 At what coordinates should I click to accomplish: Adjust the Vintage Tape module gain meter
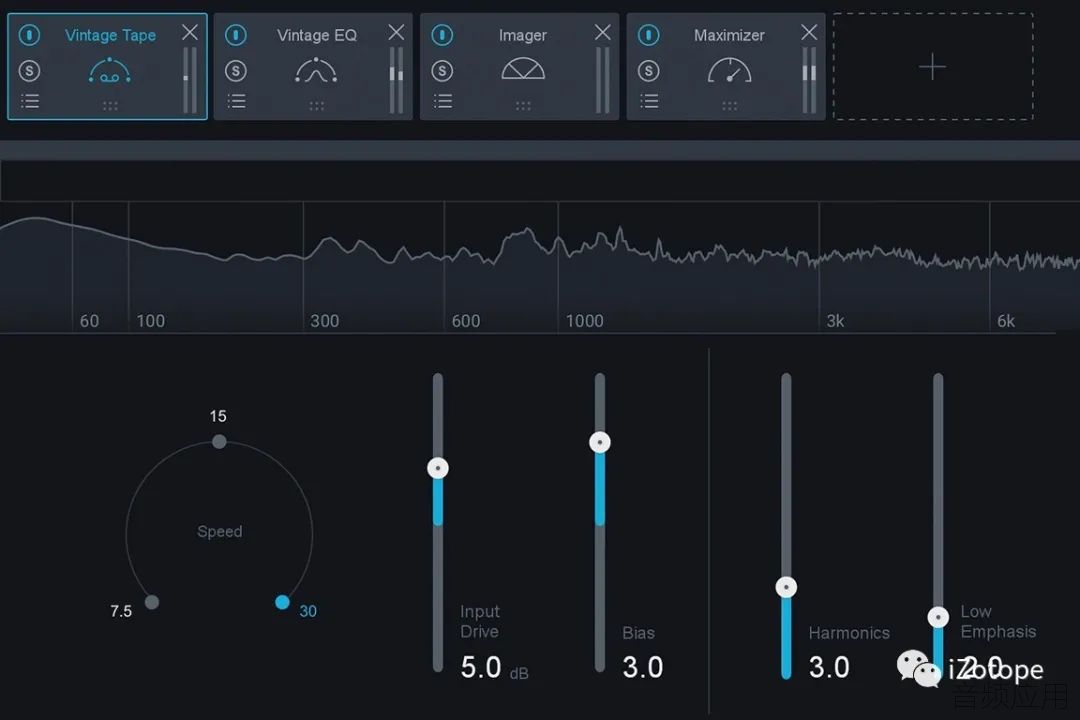click(x=190, y=80)
